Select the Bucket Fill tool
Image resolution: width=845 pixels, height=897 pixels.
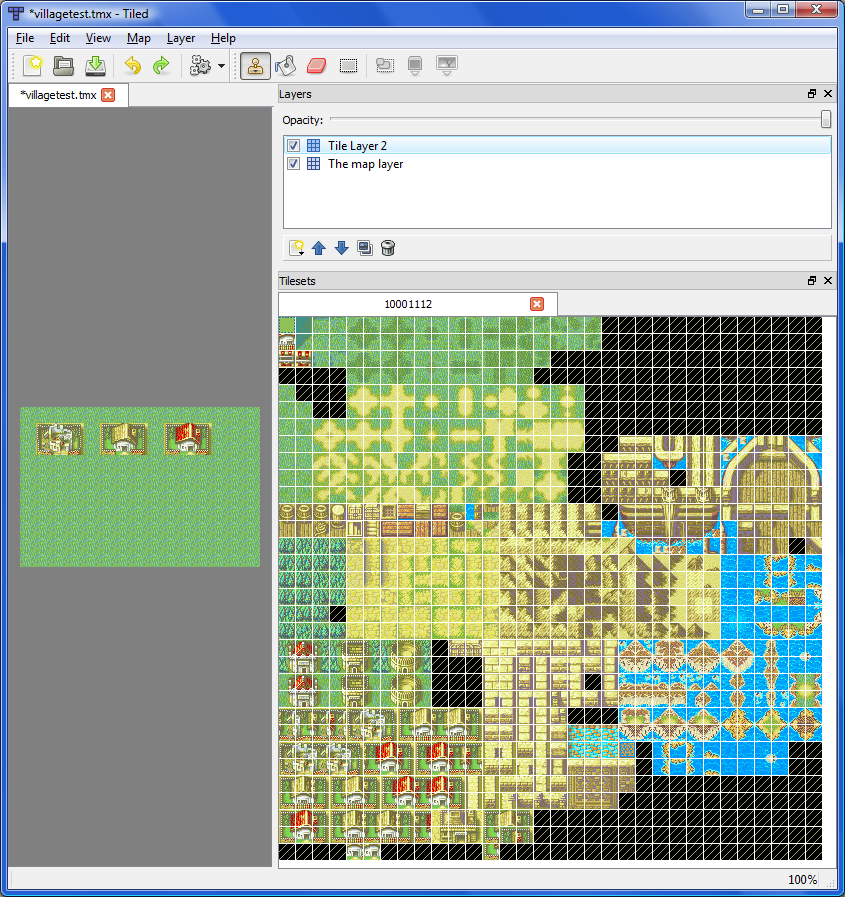(285, 65)
